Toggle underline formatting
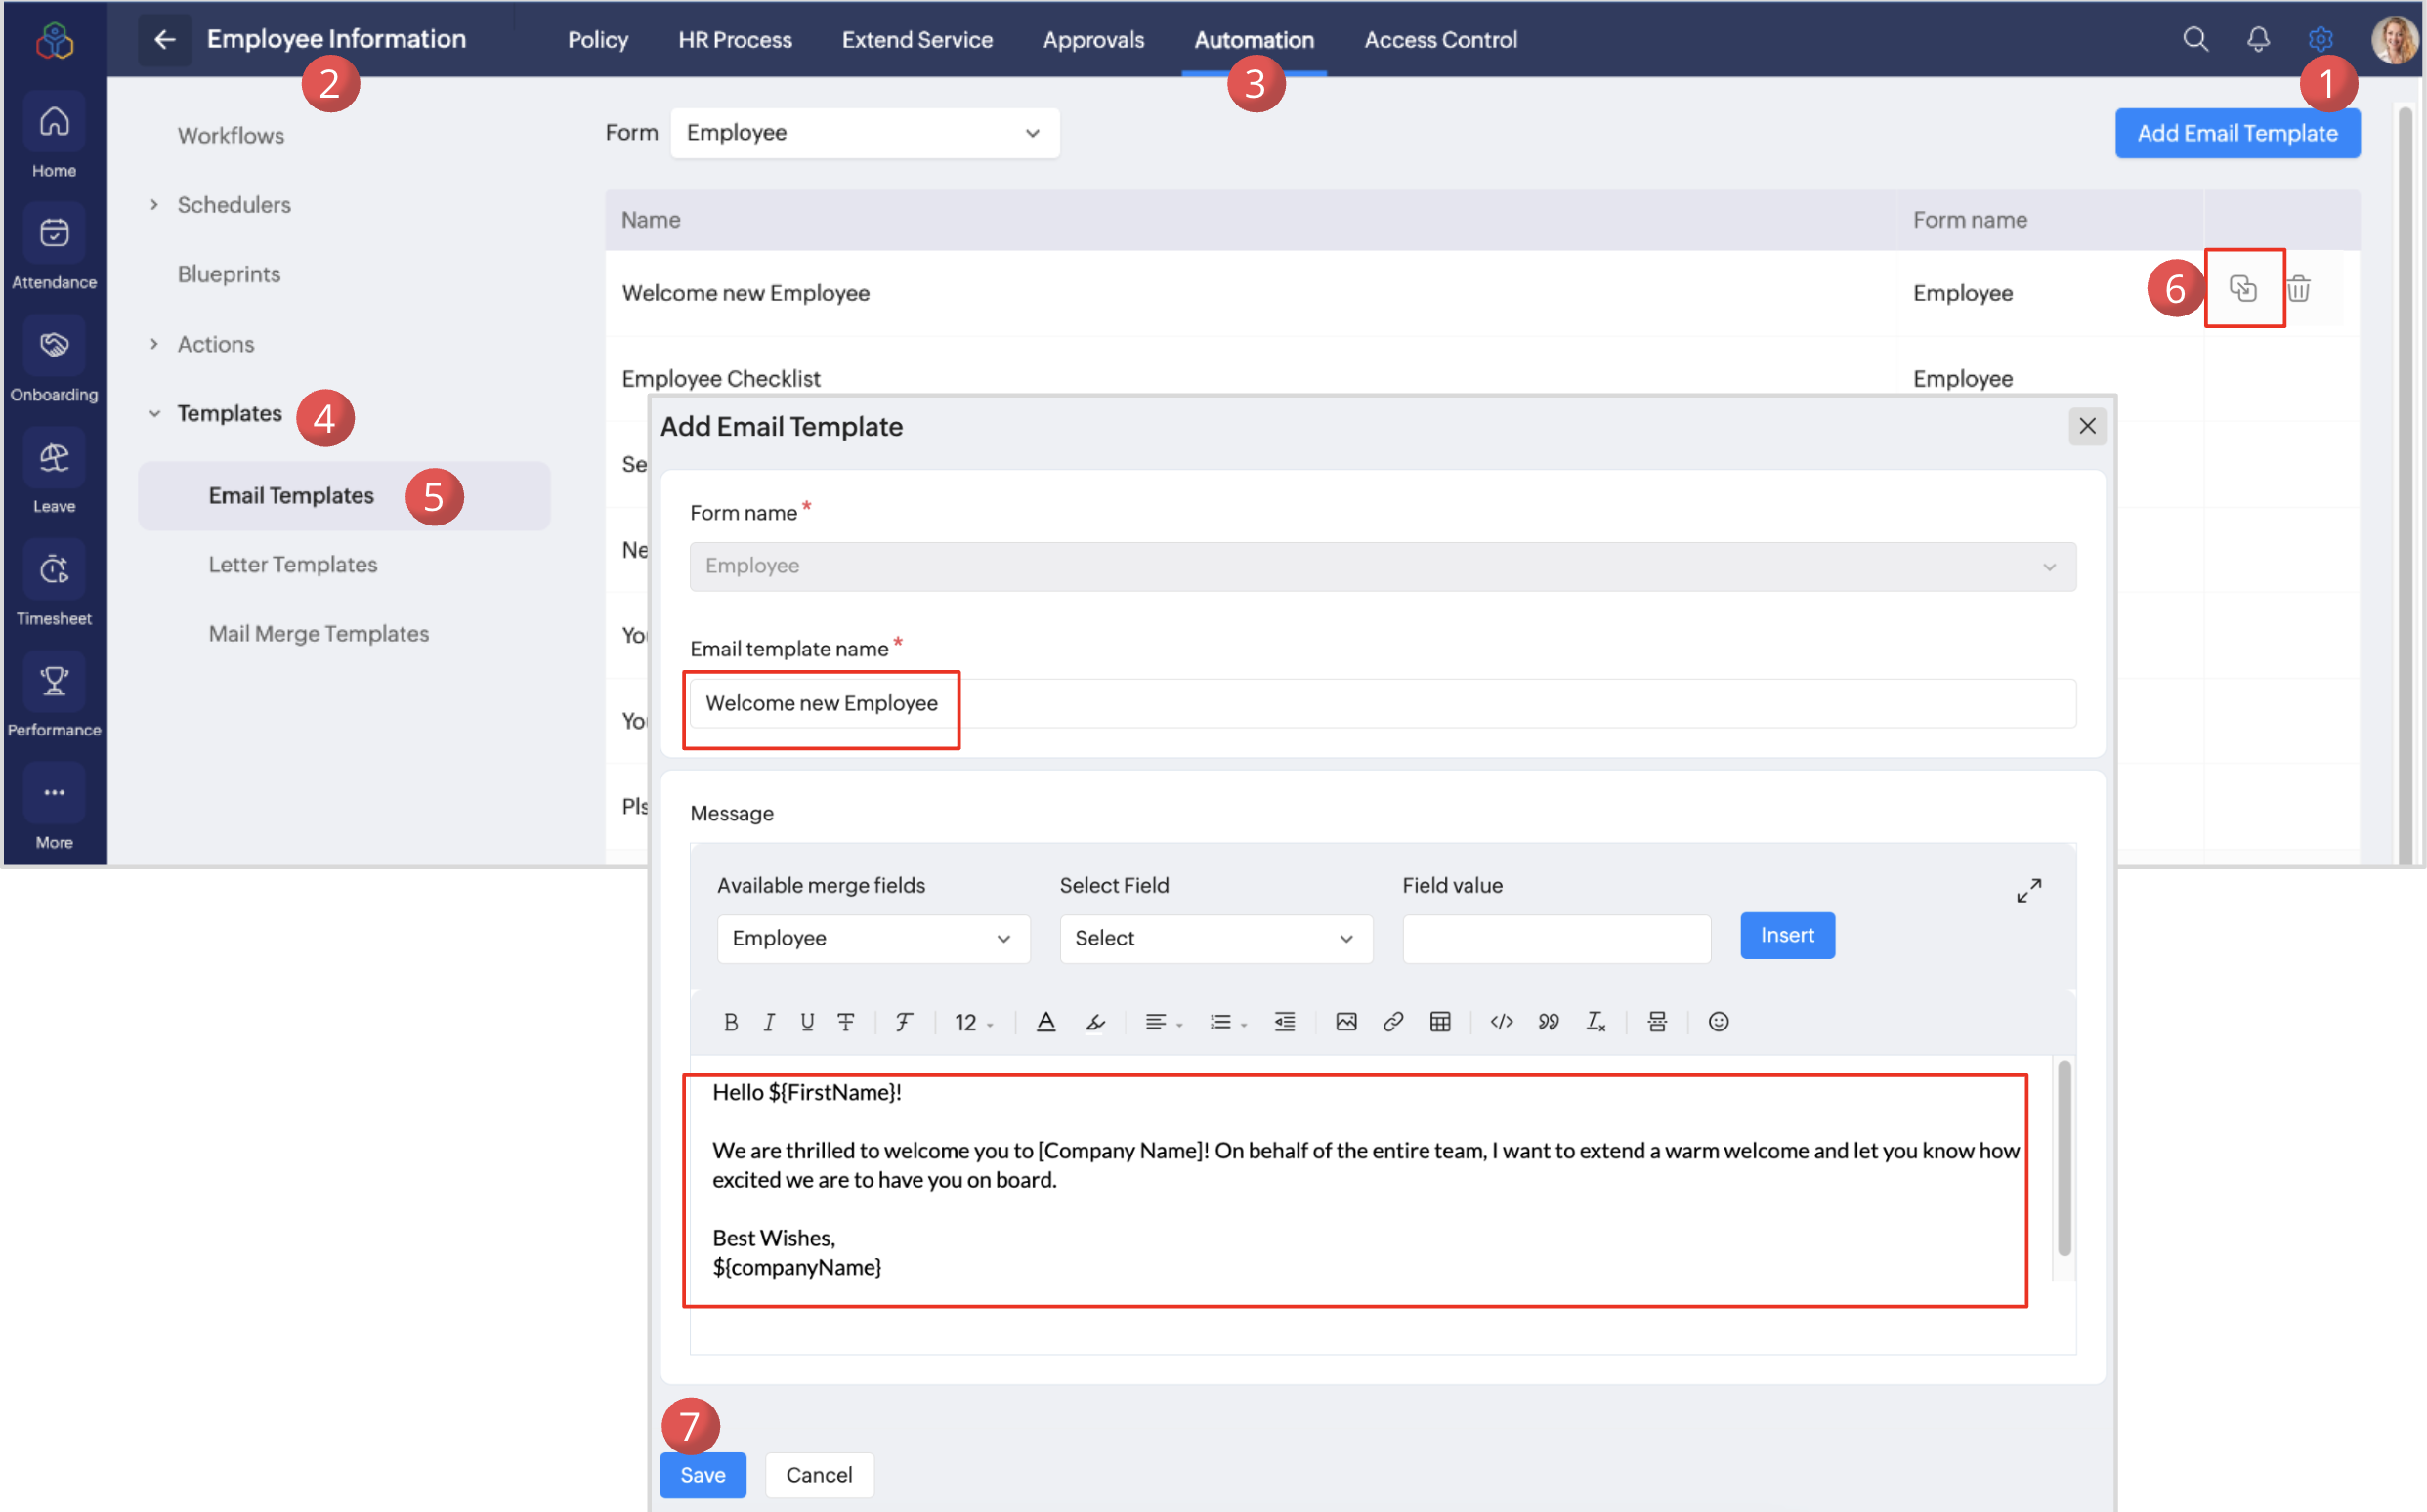The height and width of the screenshot is (1512, 2427). click(x=806, y=1021)
